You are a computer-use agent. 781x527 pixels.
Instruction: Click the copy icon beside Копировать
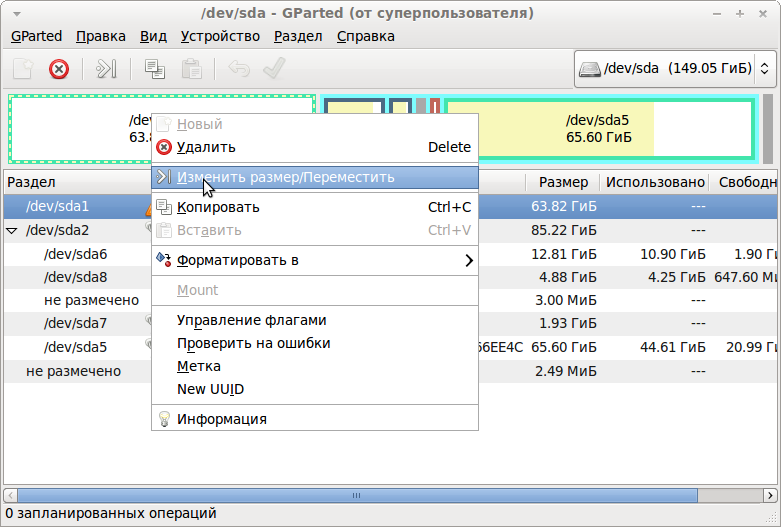(164, 207)
